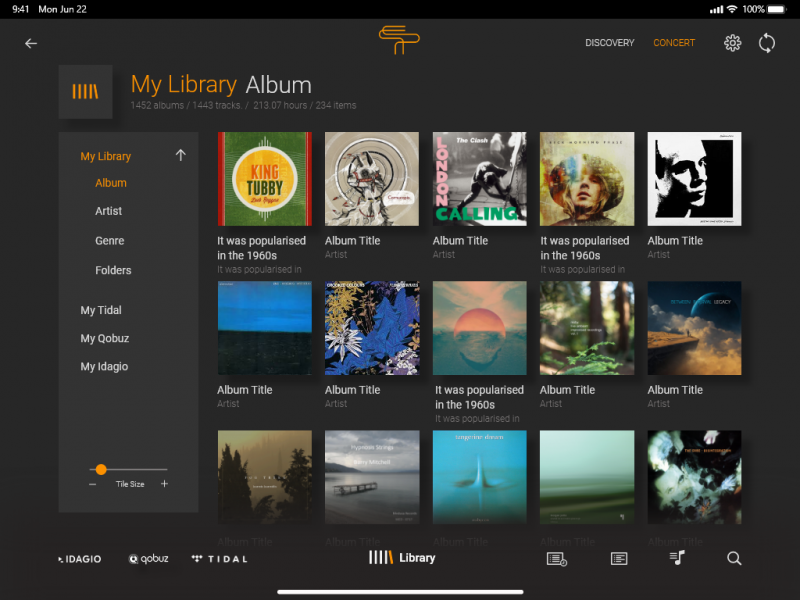Select the IDAGIO service icon
Screen dimensions: 800x600
77,558
